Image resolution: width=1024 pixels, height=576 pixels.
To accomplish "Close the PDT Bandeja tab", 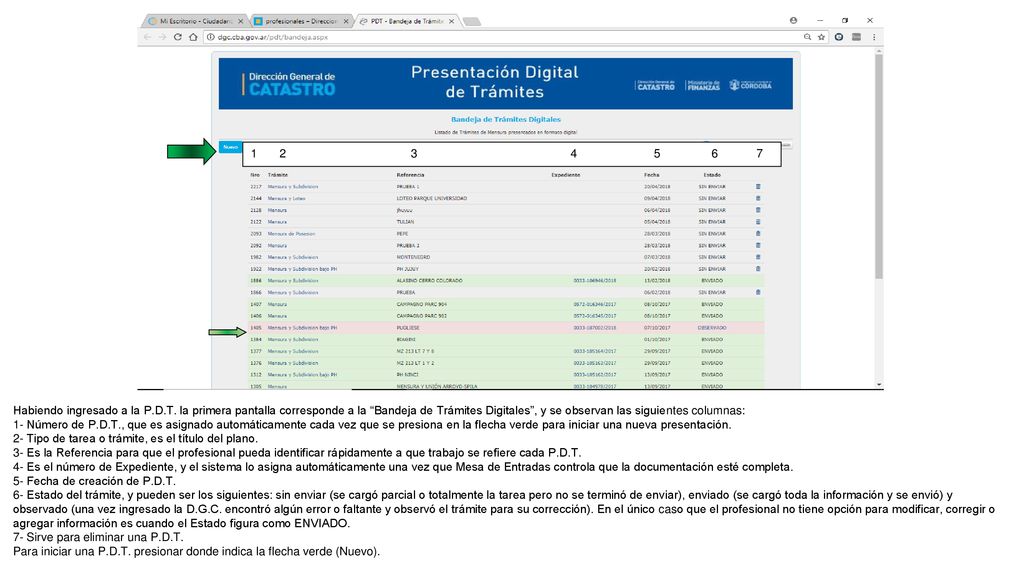I will coord(451,22).
